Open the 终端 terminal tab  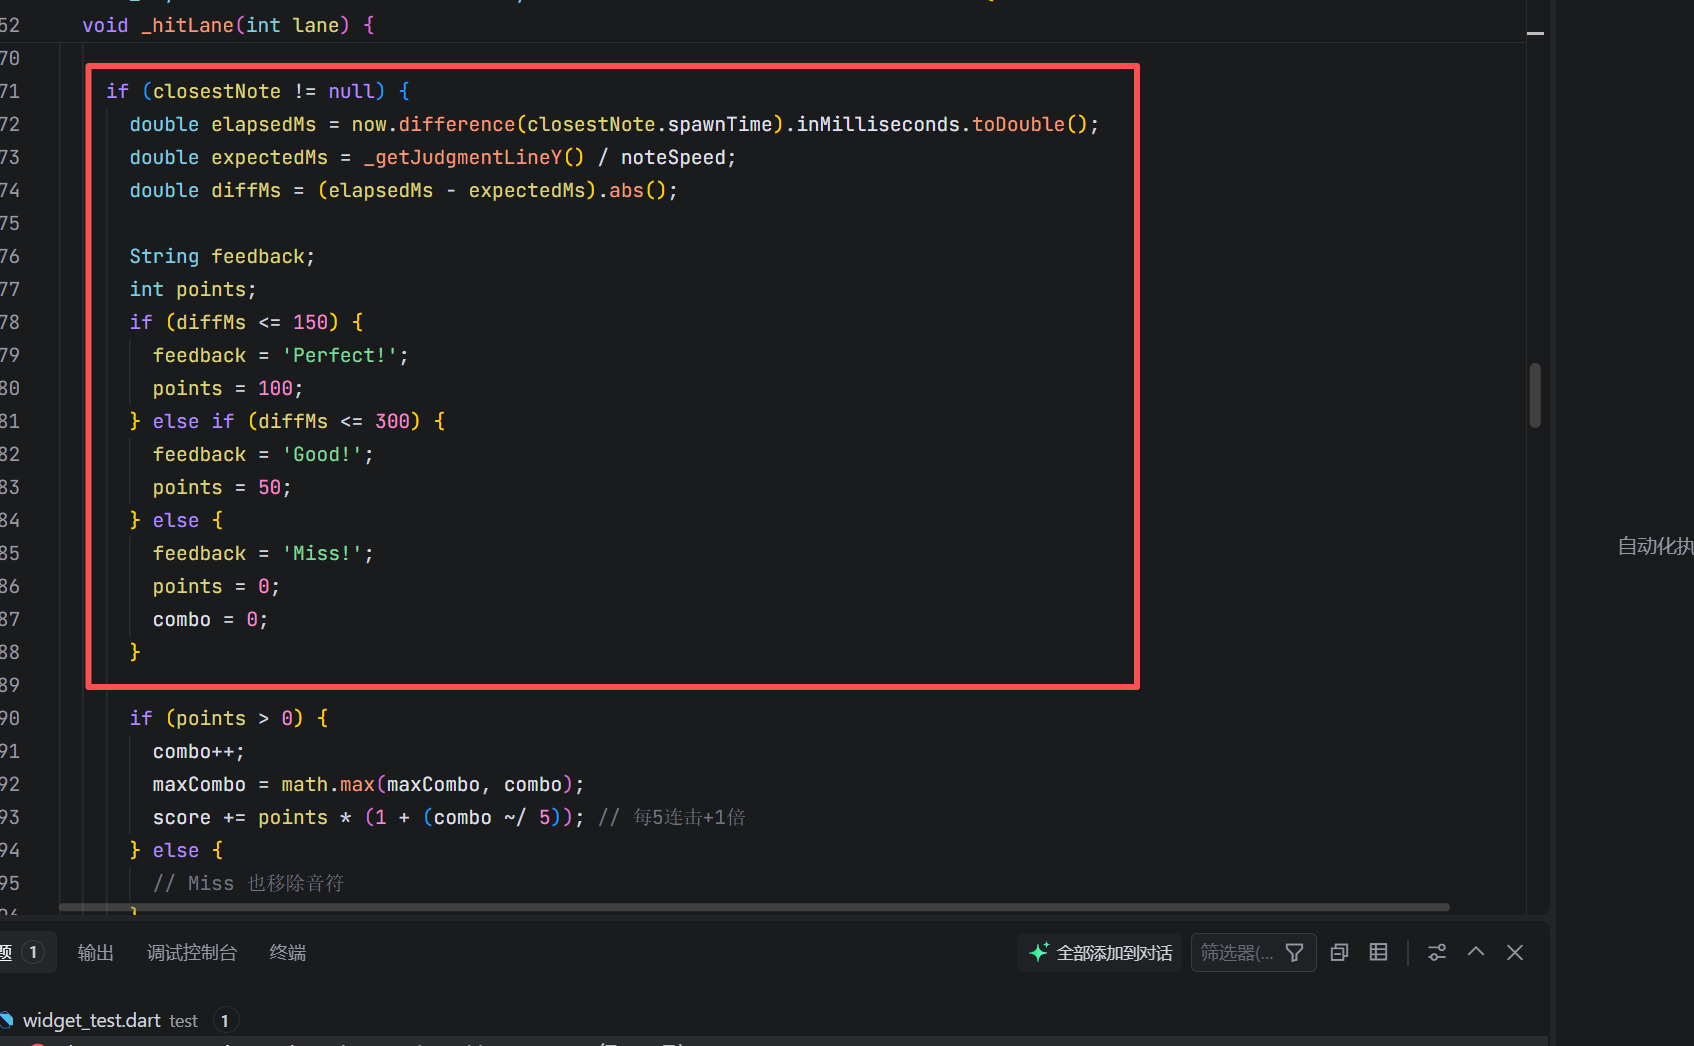[x=288, y=953]
